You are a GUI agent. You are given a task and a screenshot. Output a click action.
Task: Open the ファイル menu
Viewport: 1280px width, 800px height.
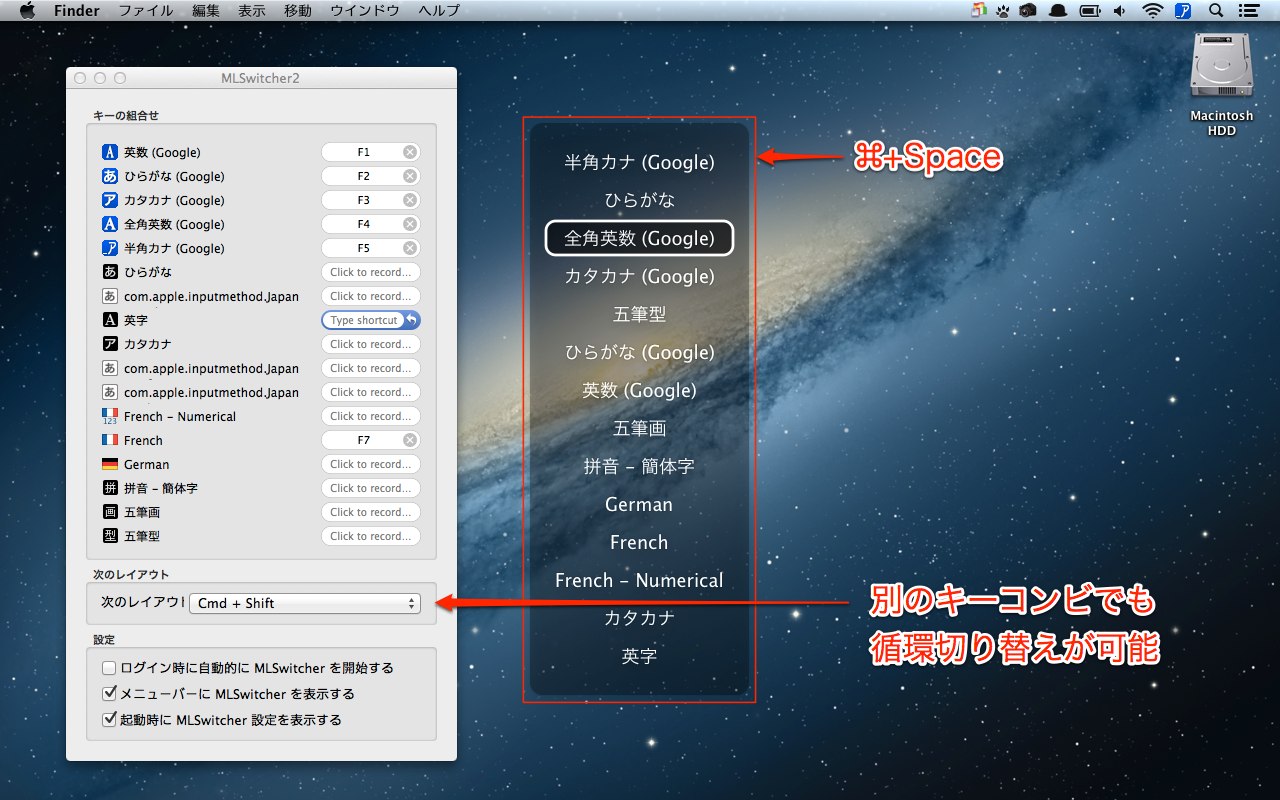pos(145,11)
